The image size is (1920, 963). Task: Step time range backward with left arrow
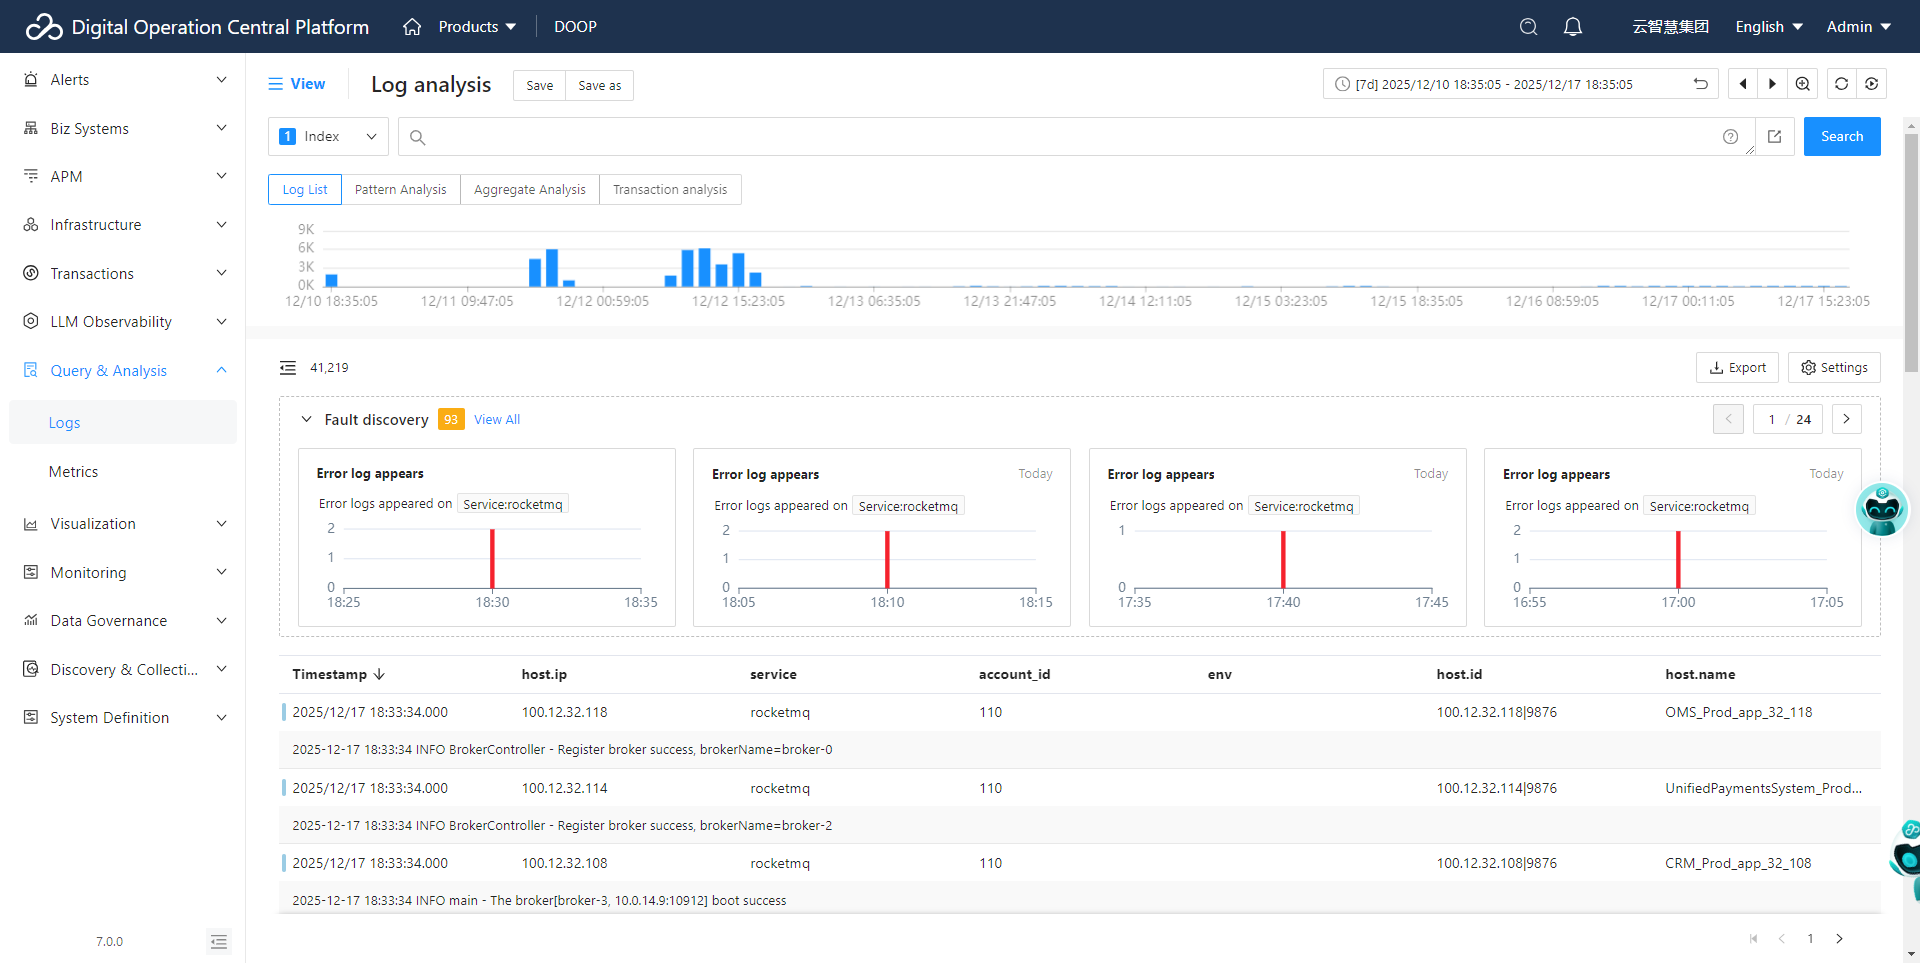click(1743, 84)
